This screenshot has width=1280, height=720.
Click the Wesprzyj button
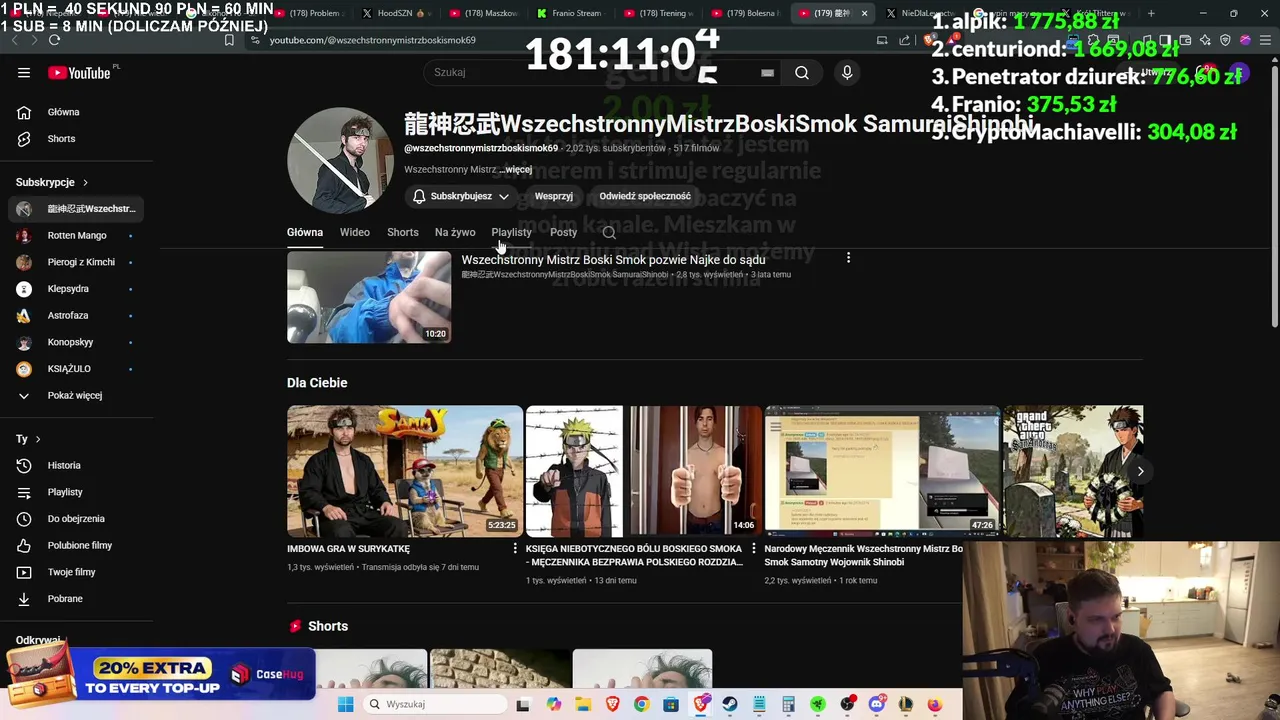[553, 196]
